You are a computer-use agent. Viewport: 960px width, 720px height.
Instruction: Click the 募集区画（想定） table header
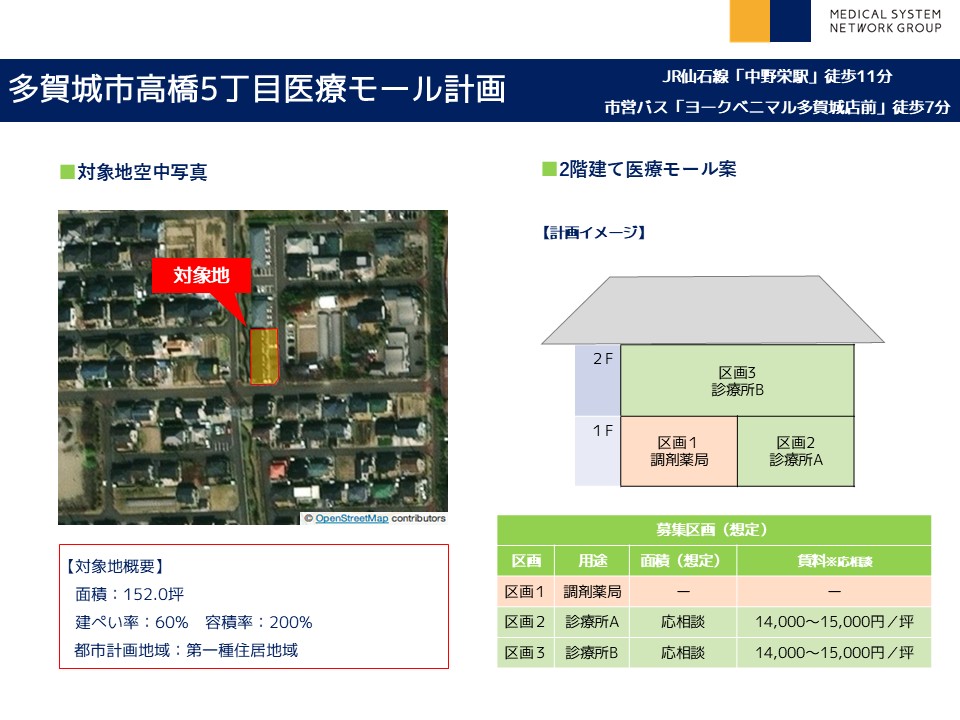click(x=713, y=530)
